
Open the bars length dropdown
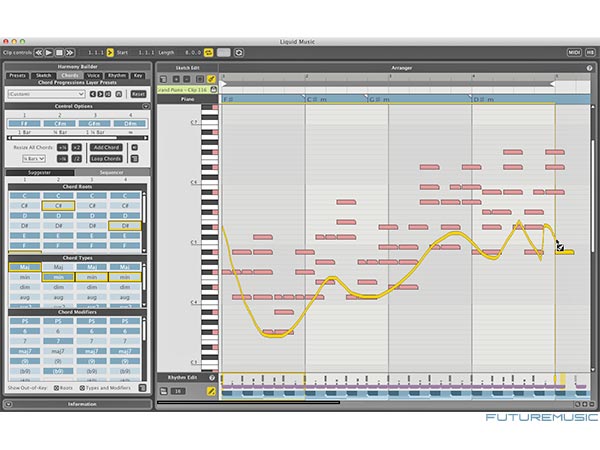(x=34, y=159)
